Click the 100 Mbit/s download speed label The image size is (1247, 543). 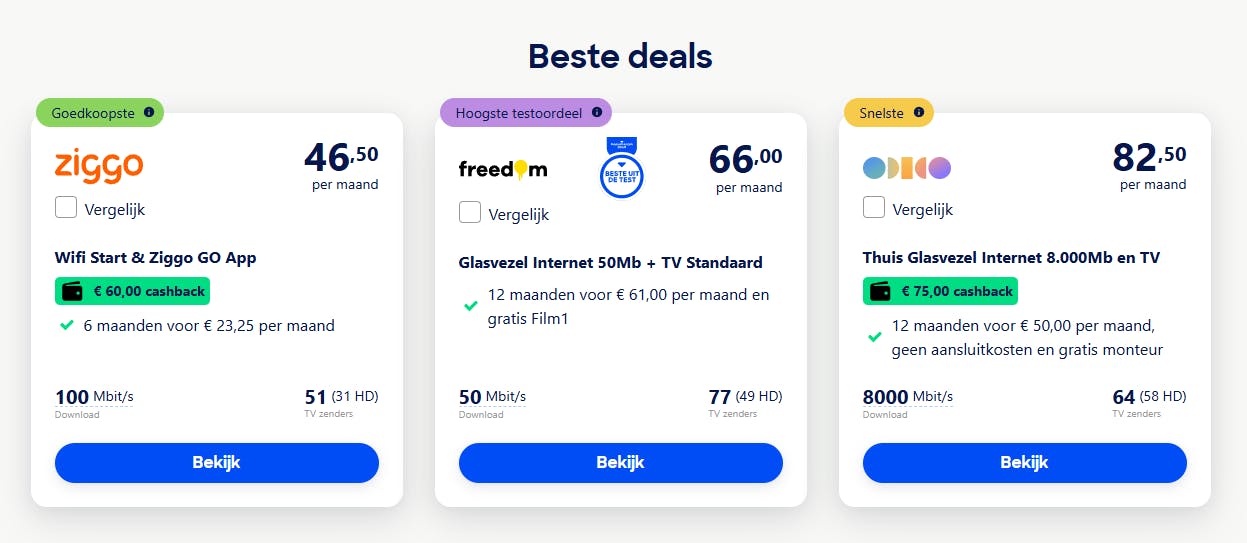click(94, 398)
